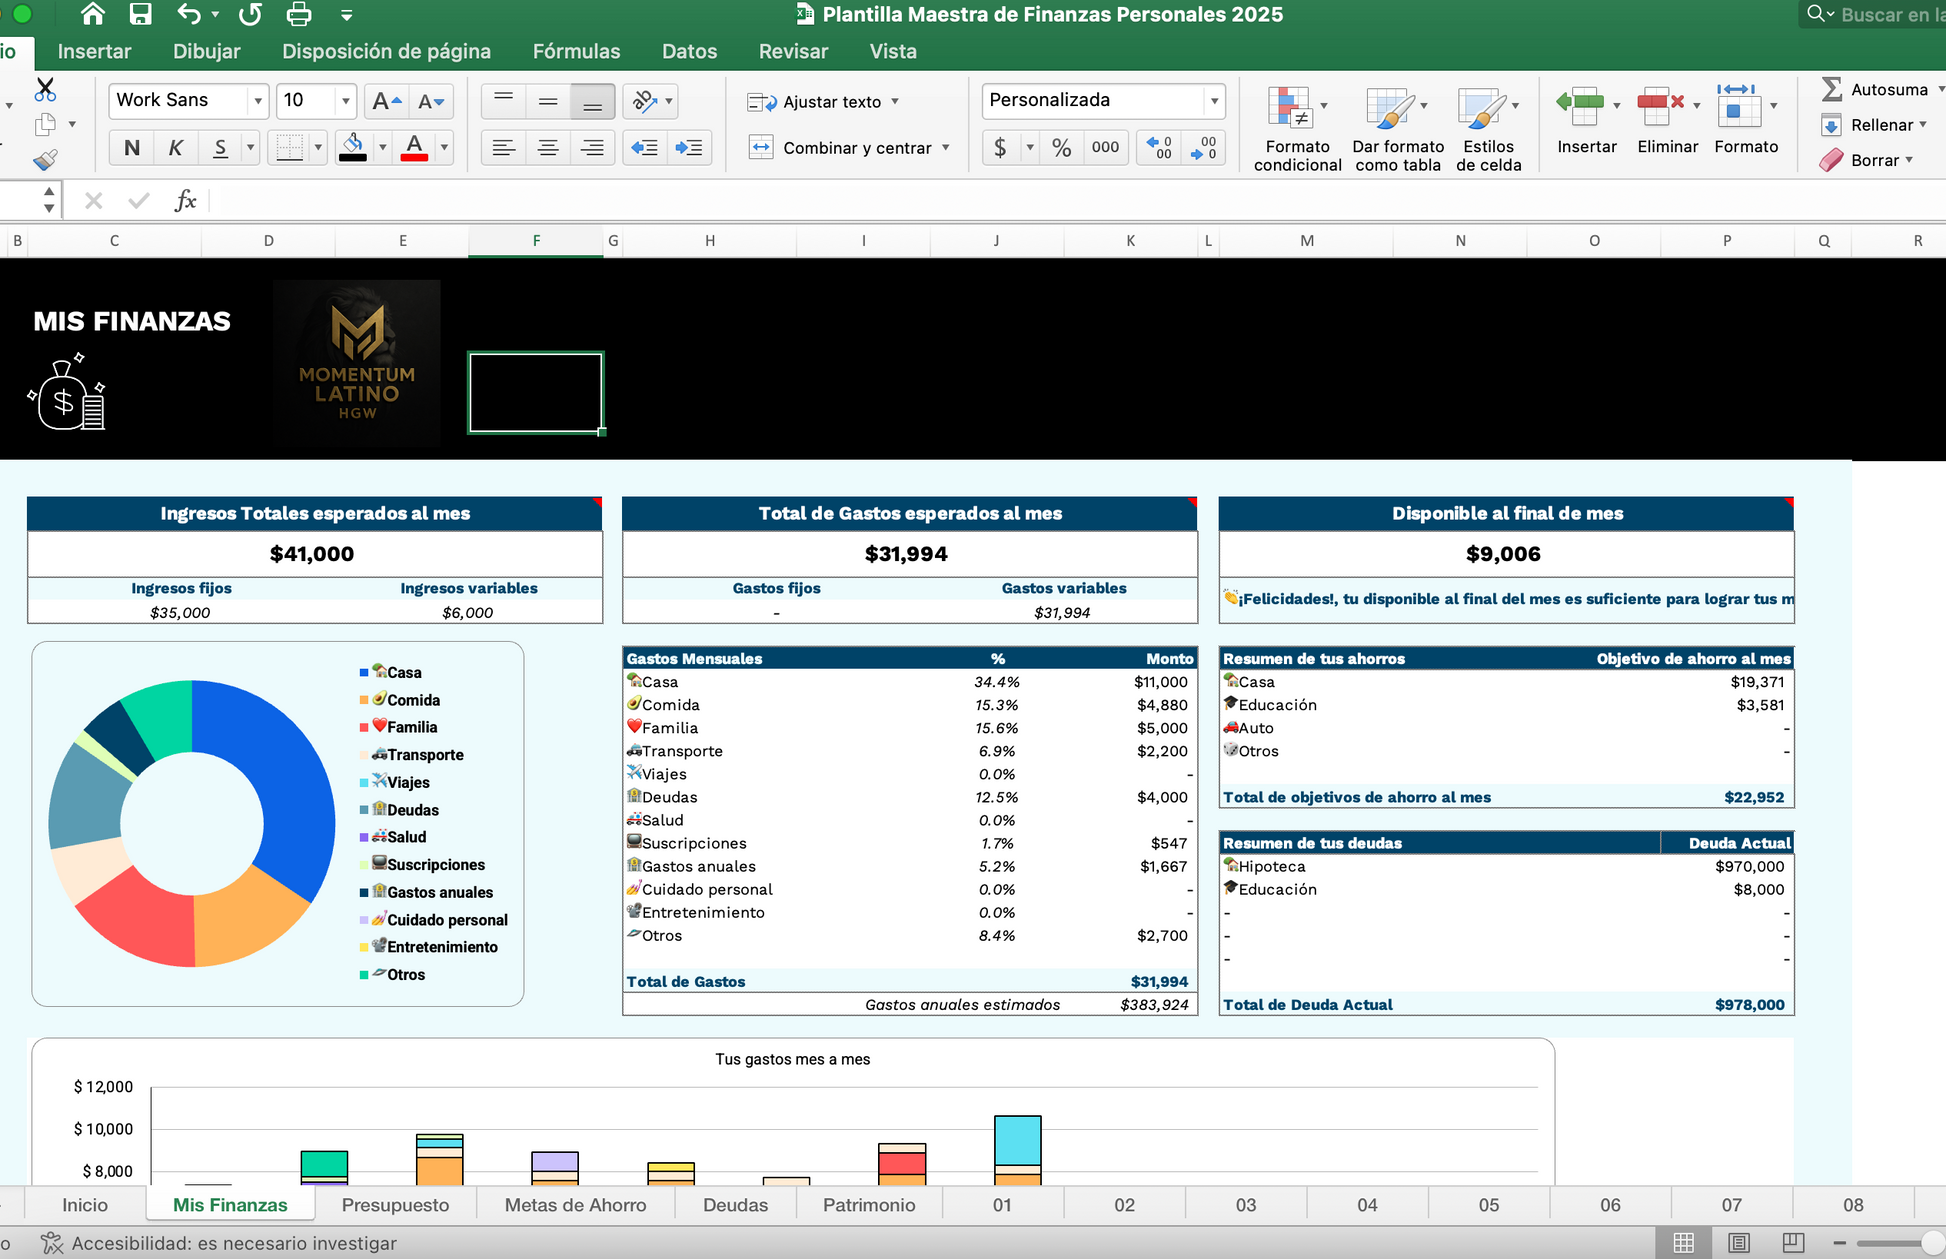The height and width of the screenshot is (1259, 1946).
Task: Click the Insert Function fx icon
Action: tap(185, 201)
